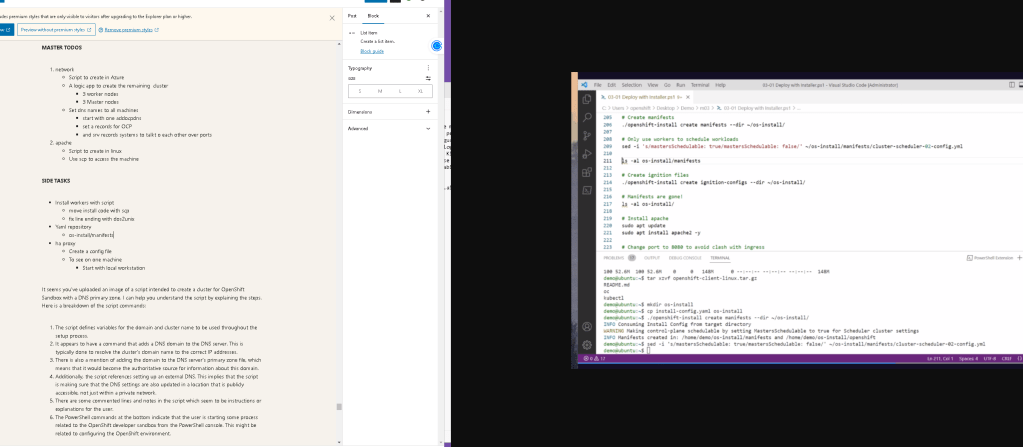Open Extensions icon in VS Code activity bar
The image size is (1023, 447).
pyautogui.click(x=587, y=172)
